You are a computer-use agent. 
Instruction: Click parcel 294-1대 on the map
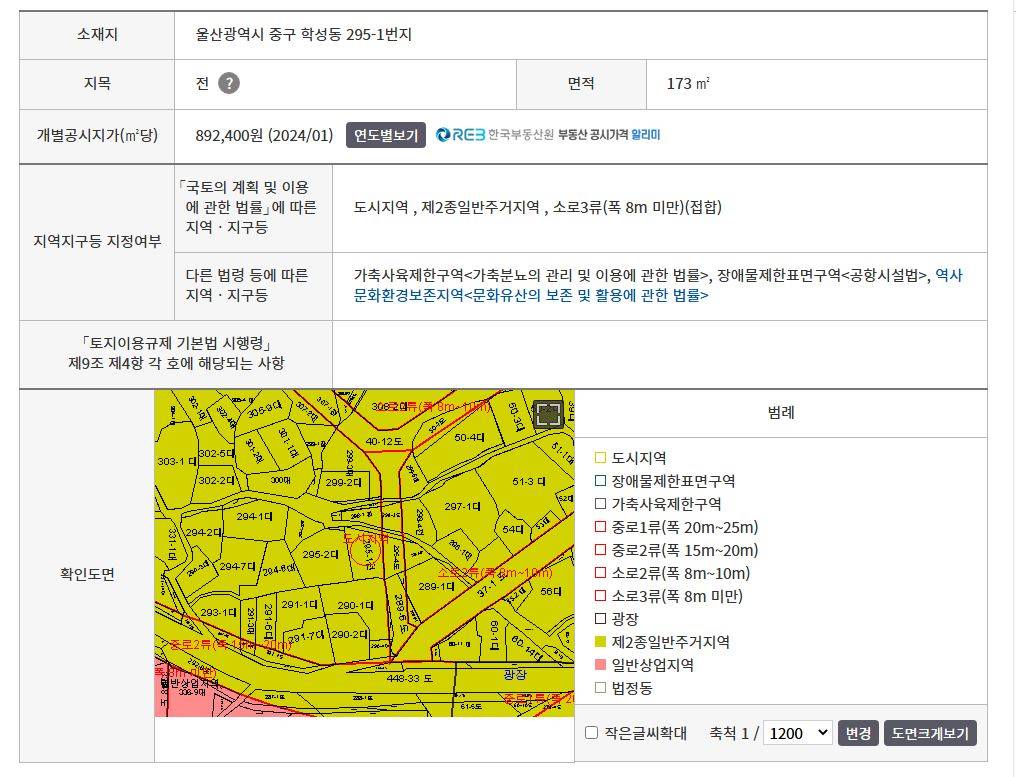point(254,516)
